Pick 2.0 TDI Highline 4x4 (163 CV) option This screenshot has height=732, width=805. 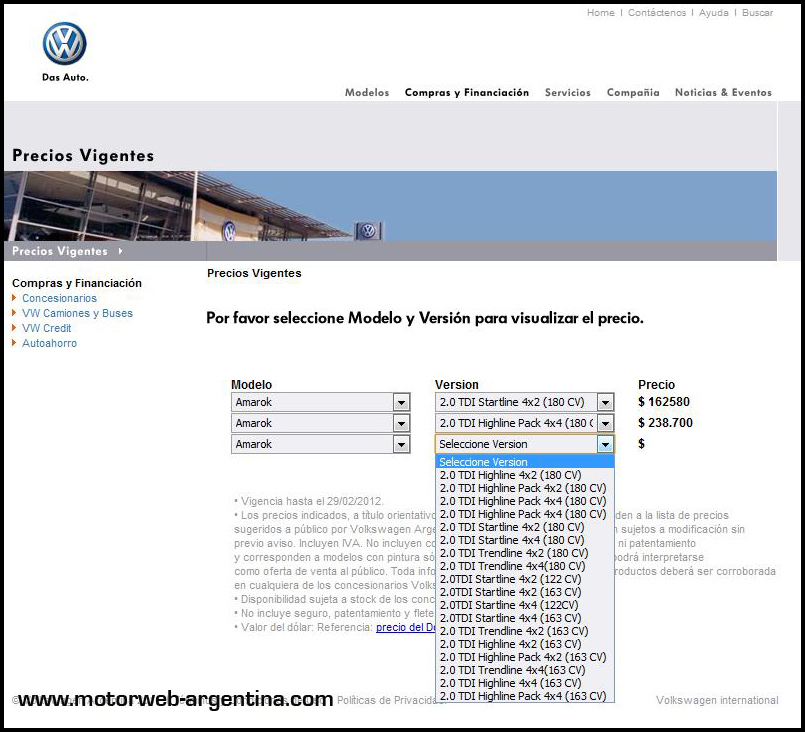click(525, 683)
